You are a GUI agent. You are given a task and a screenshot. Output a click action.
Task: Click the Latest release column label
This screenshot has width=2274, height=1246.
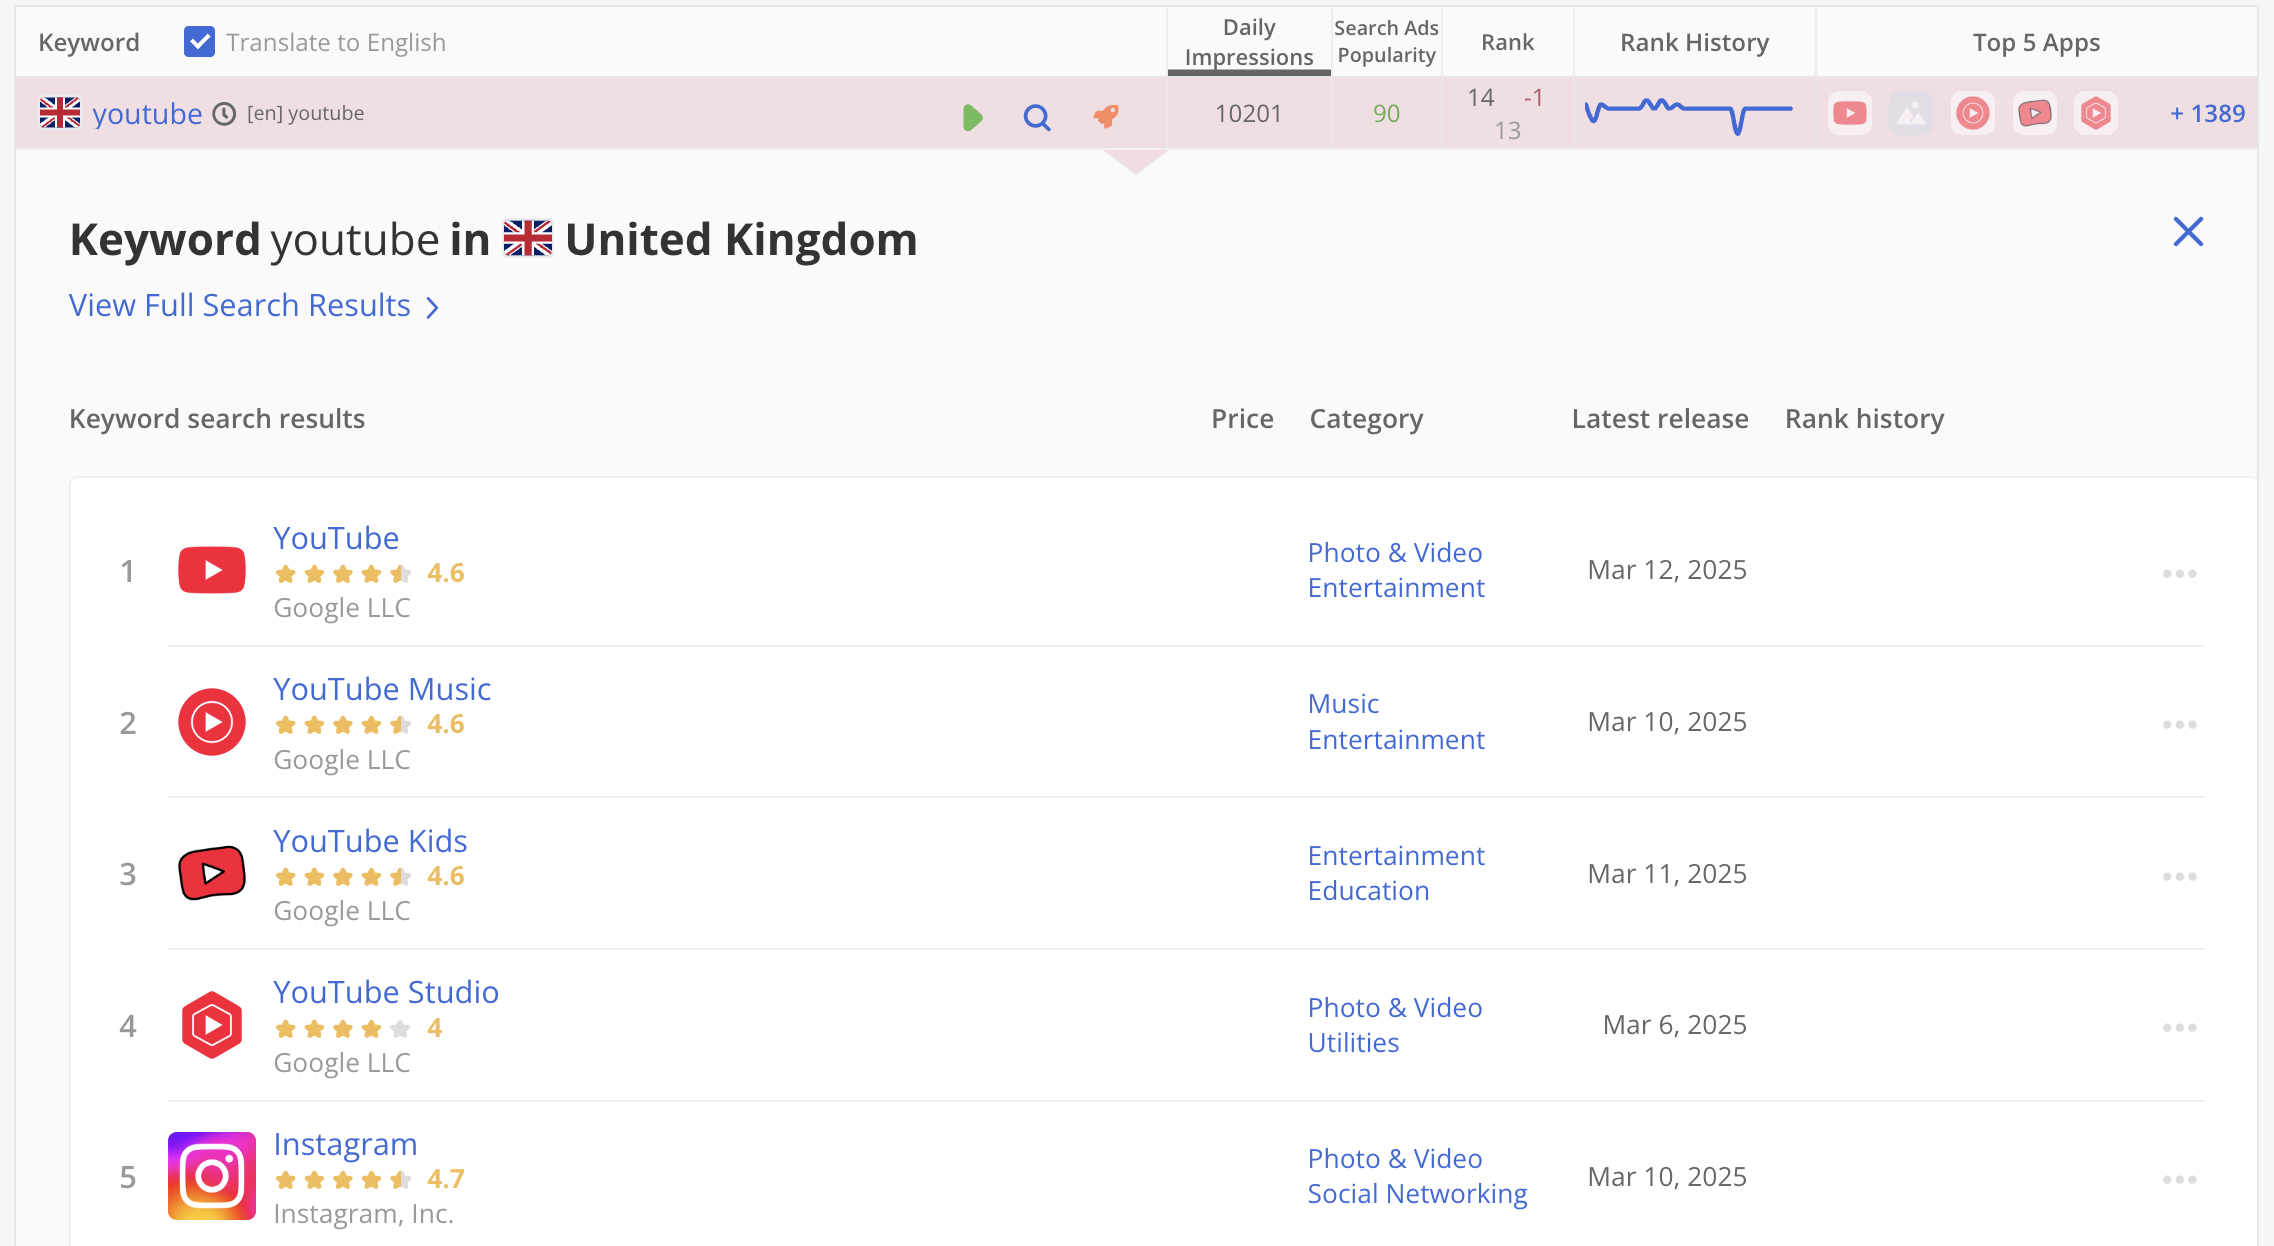point(1660,419)
